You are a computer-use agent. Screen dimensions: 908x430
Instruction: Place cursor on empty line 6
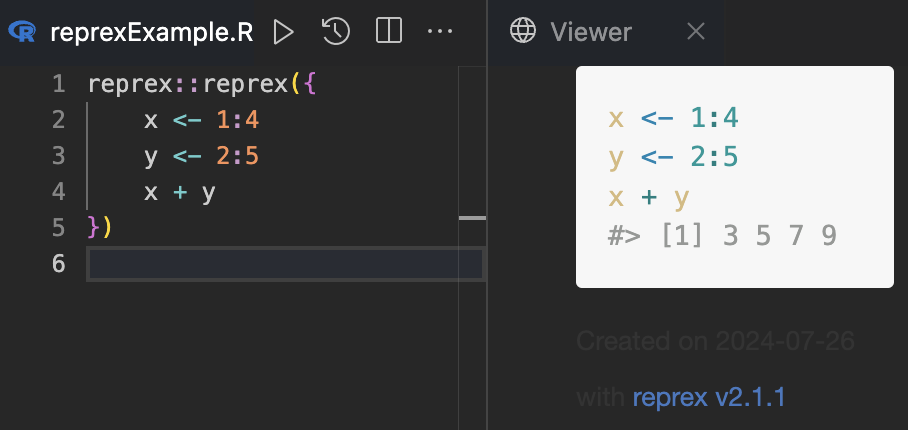(x=280, y=264)
